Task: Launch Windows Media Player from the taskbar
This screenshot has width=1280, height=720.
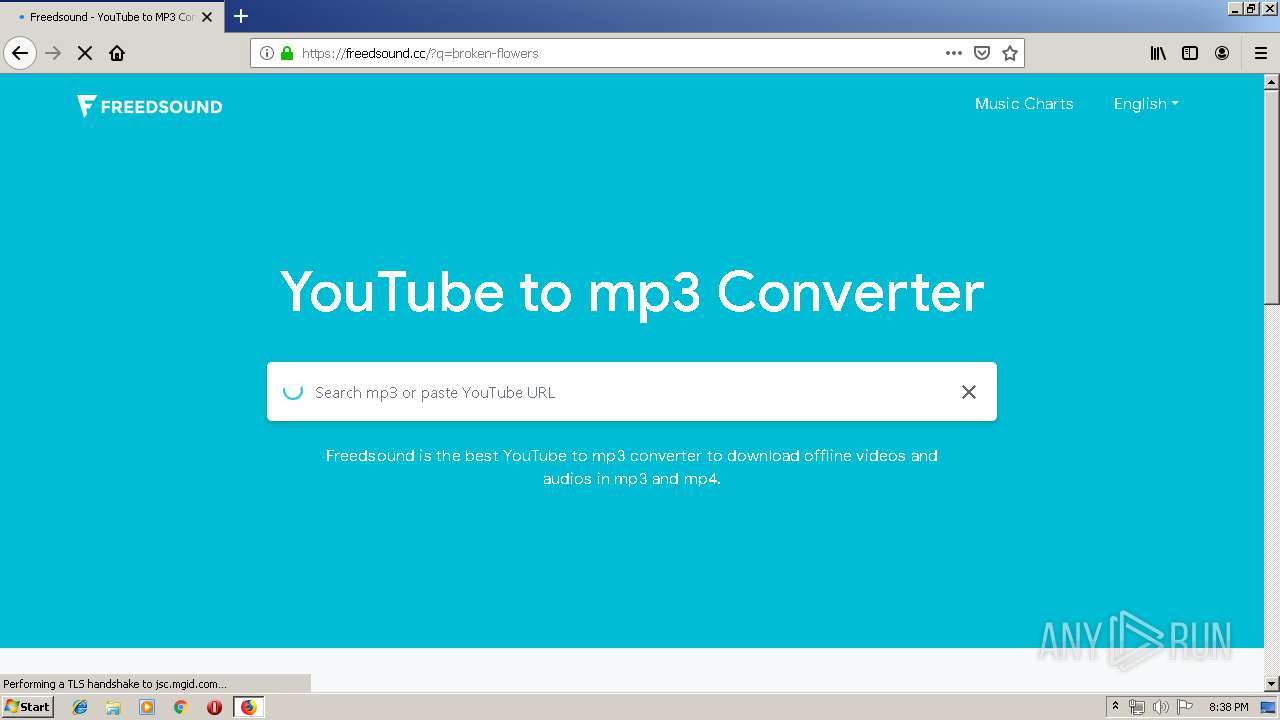Action: [147, 707]
